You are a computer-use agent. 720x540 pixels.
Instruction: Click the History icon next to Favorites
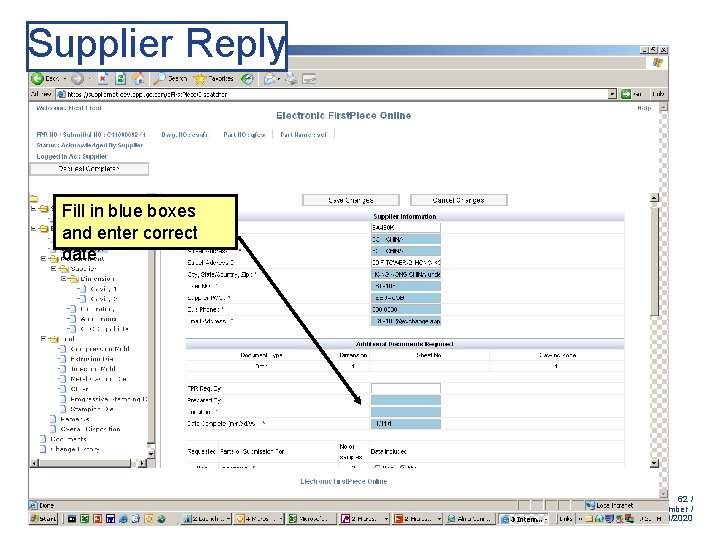(x=247, y=79)
